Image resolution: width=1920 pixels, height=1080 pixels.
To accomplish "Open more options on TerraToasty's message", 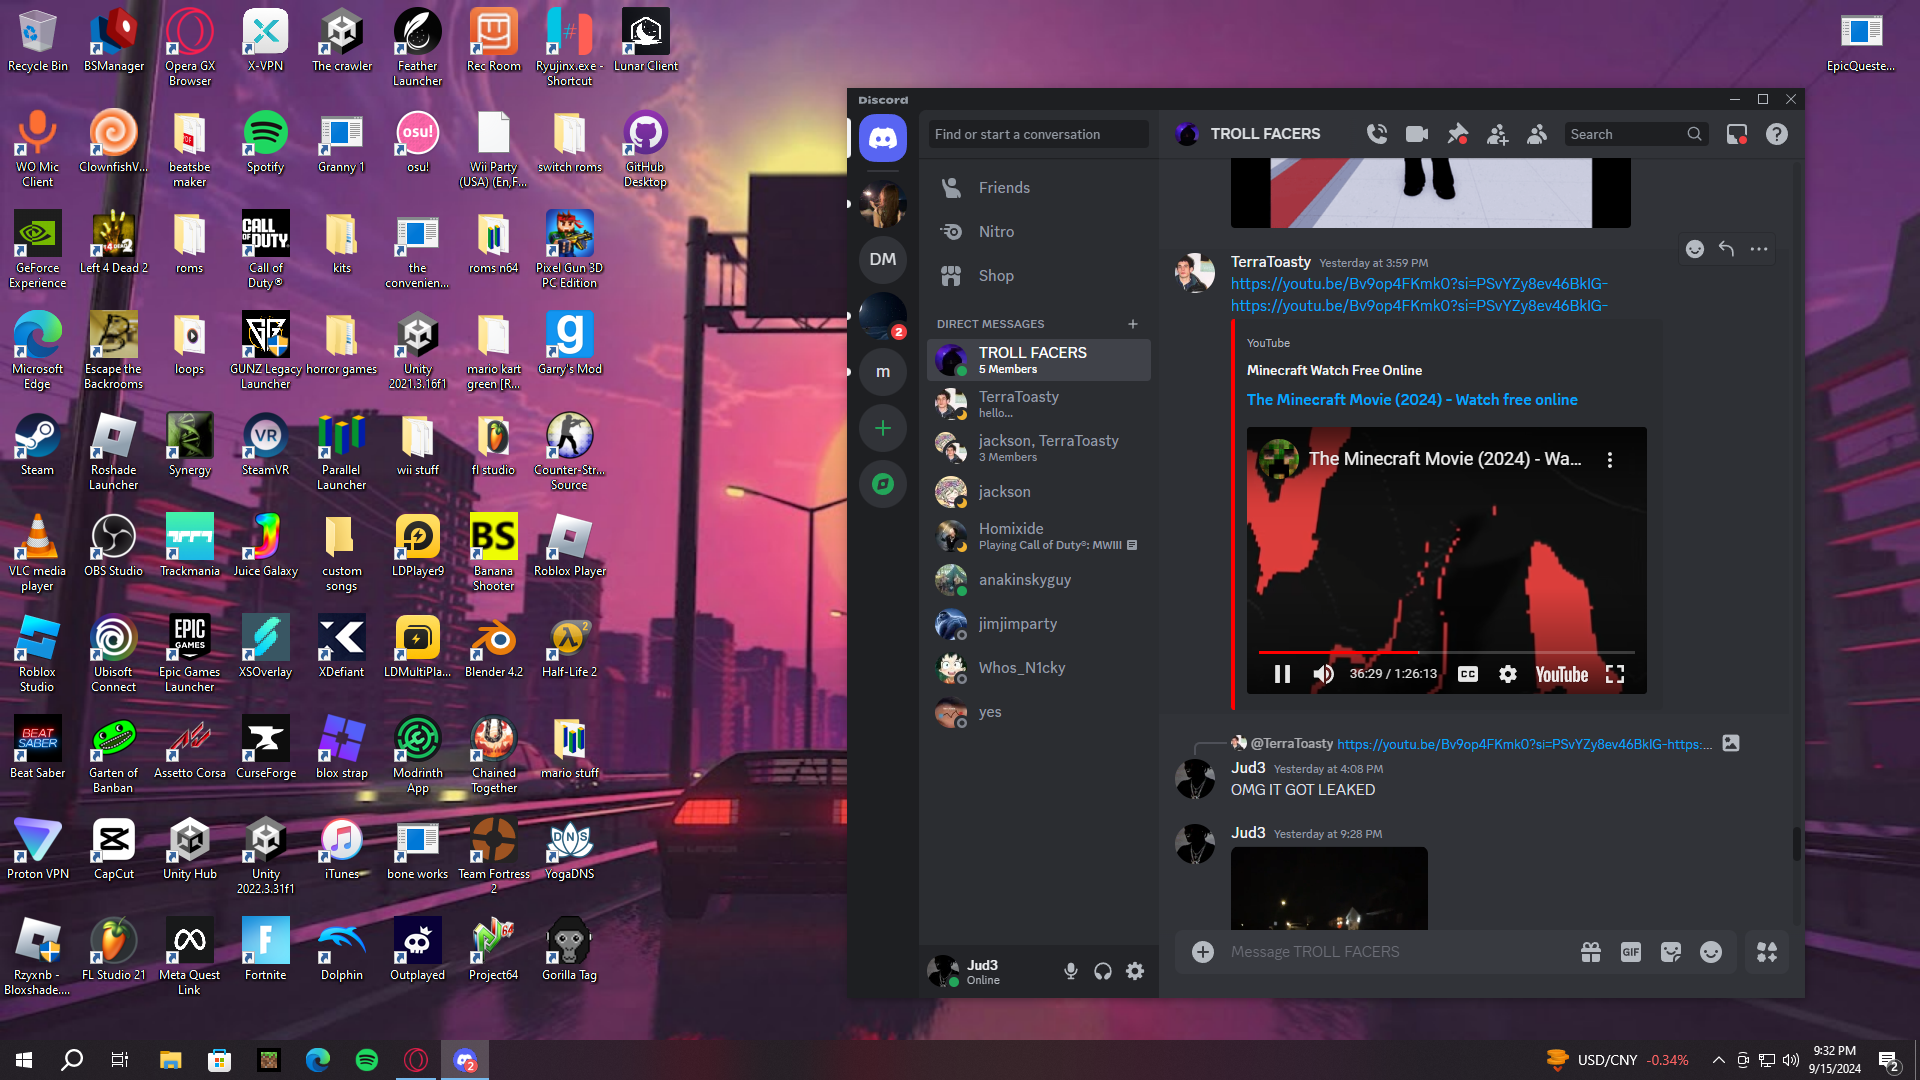I will [x=1759, y=249].
